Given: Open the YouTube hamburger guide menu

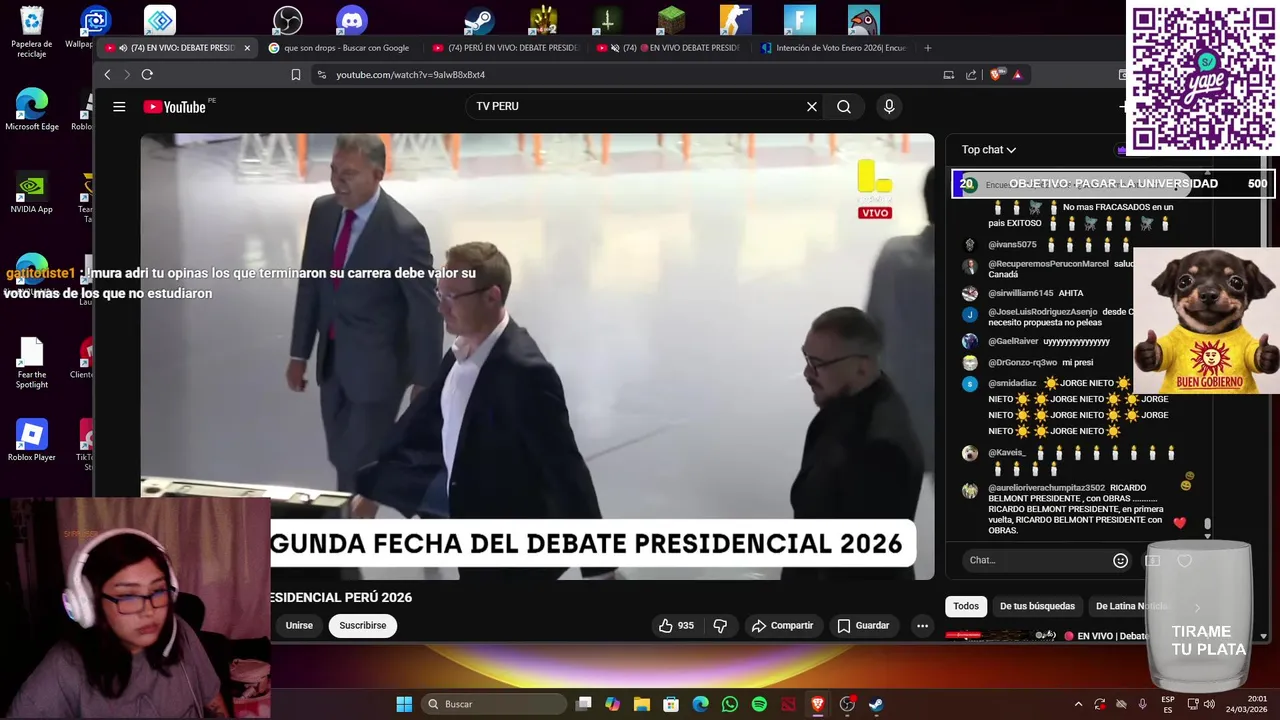Looking at the screenshot, I should pos(119,107).
